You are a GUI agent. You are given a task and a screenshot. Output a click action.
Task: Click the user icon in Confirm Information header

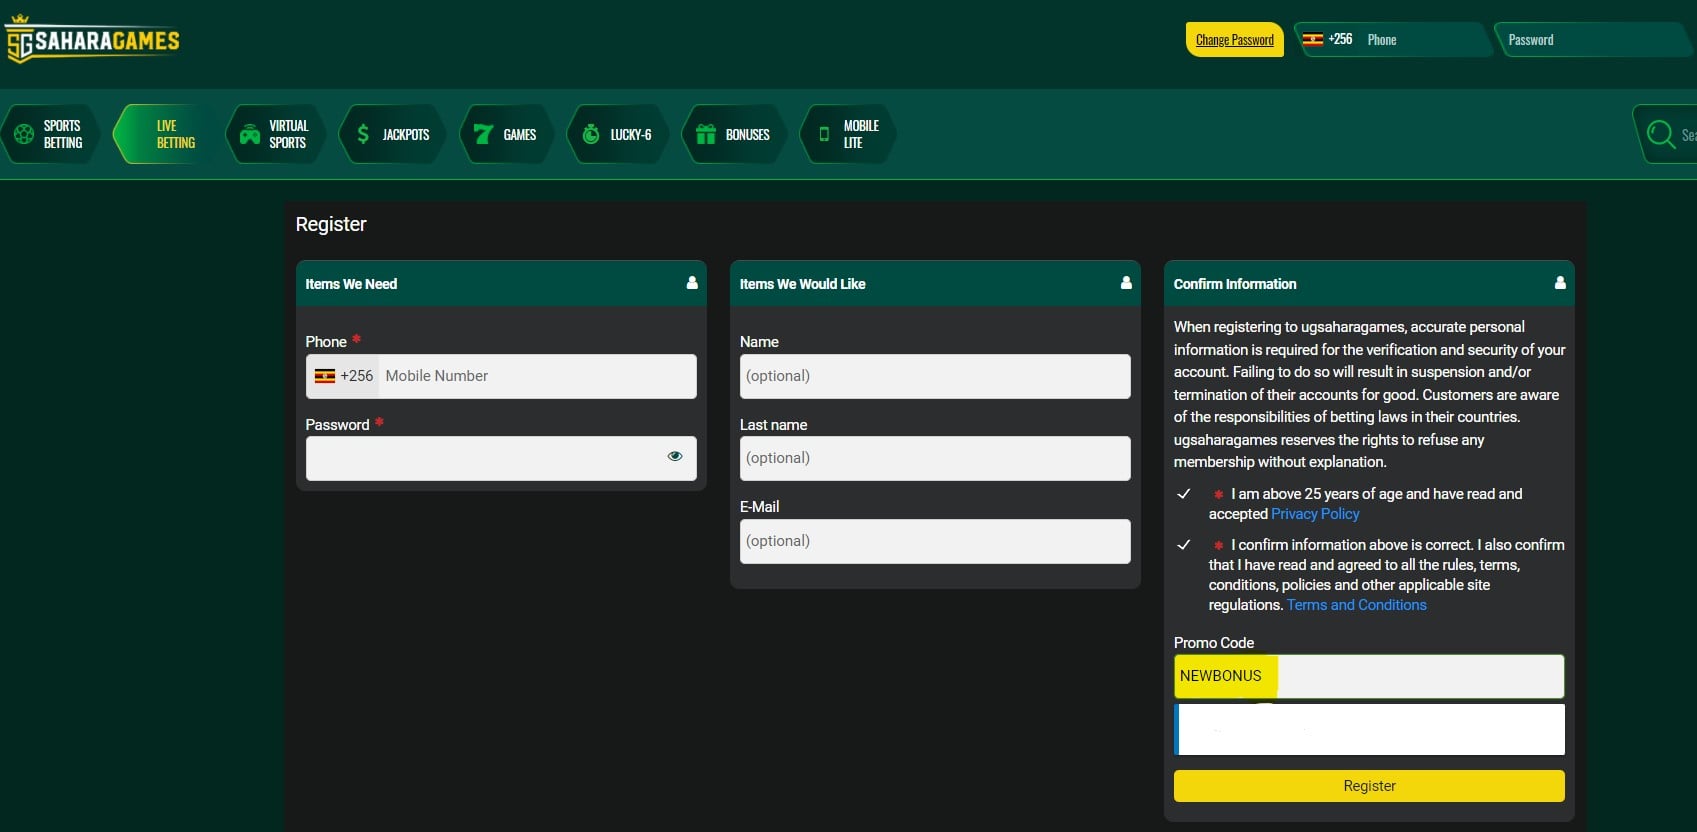1560,283
